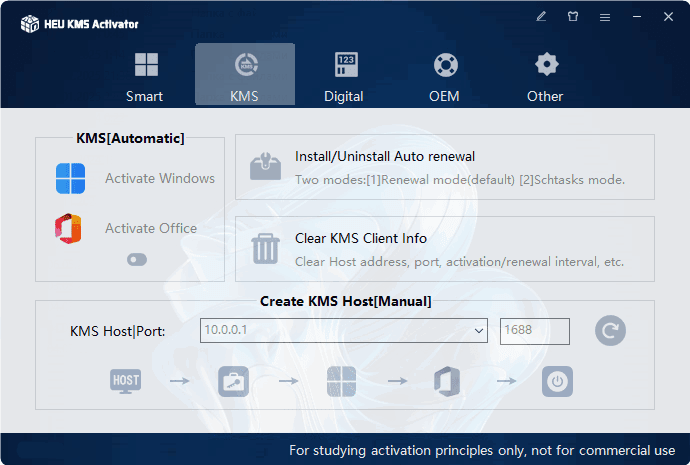Click the 'Two modes' renewal description text
The image size is (690, 465).
pyautogui.click(x=460, y=180)
